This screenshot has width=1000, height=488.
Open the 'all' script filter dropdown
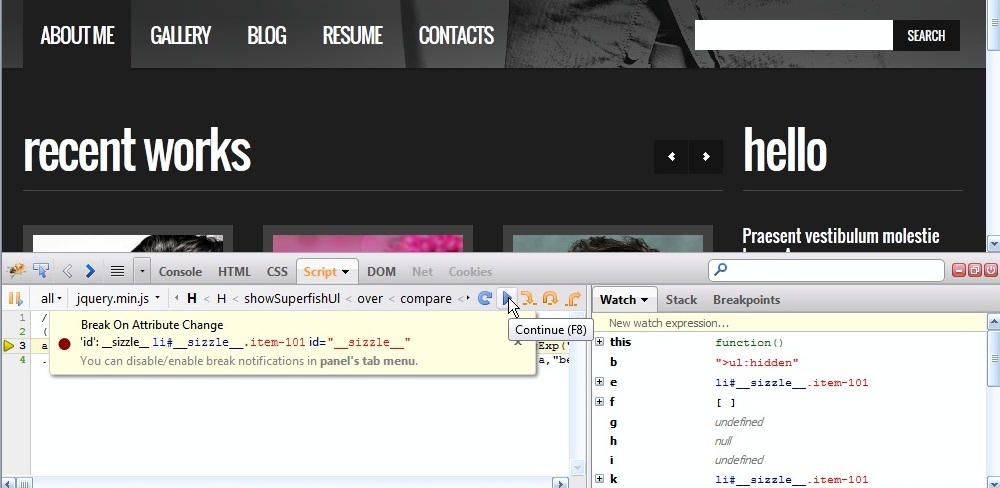click(x=51, y=298)
